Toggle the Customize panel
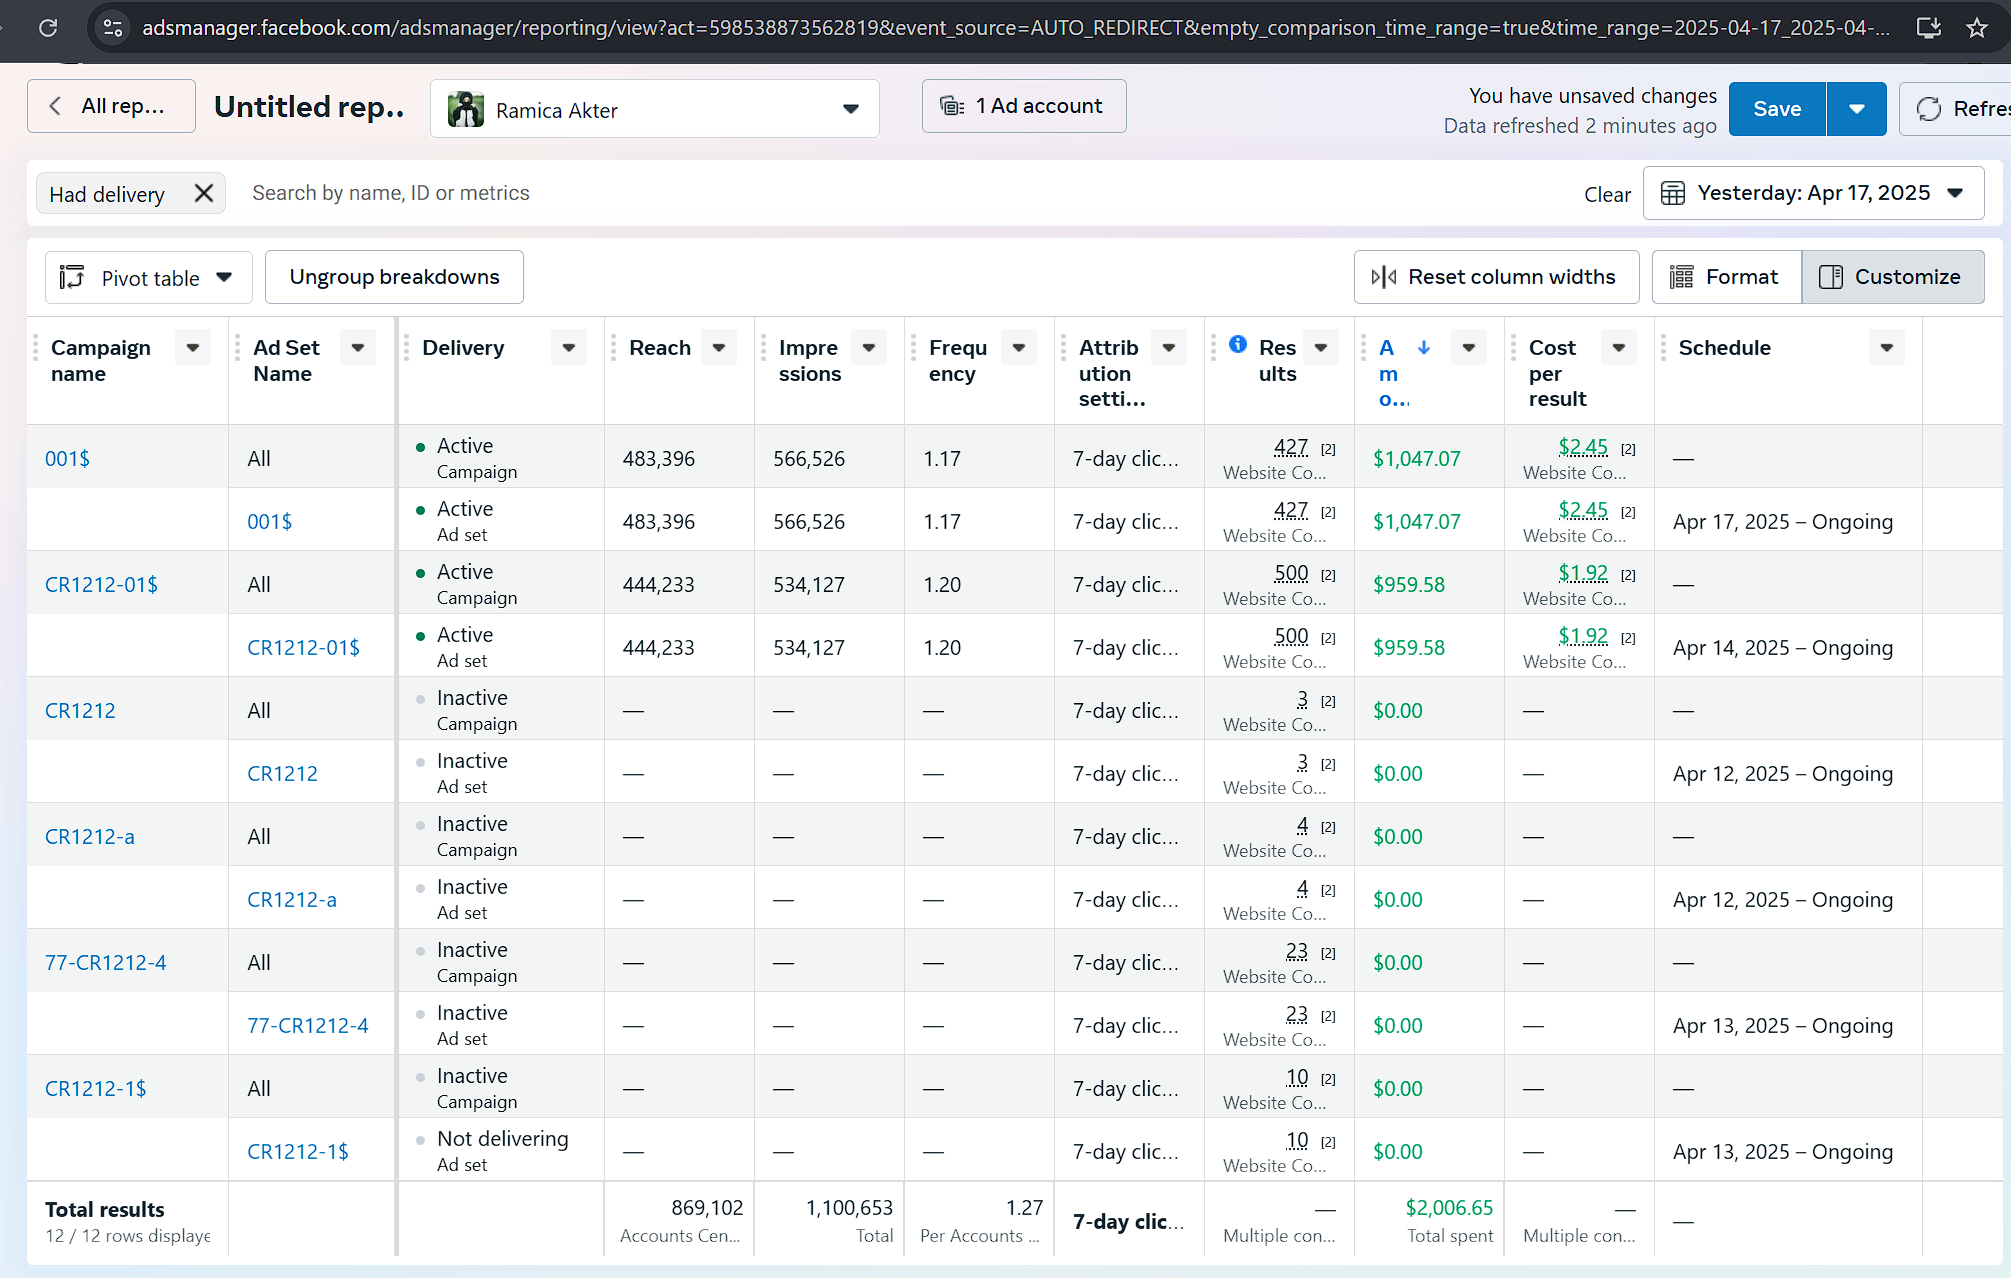Viewport: 2011px width, 1278px height. [x=1892, y=277]
